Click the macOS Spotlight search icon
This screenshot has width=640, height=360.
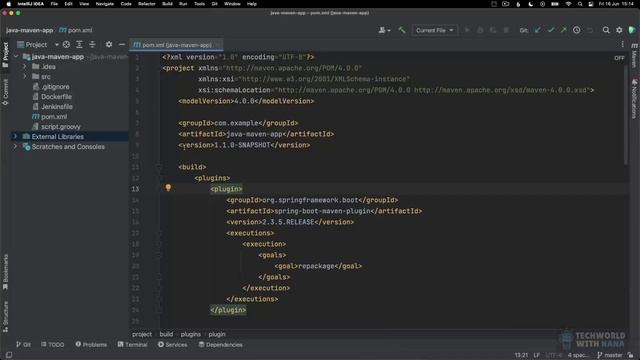tap(580, 4)
